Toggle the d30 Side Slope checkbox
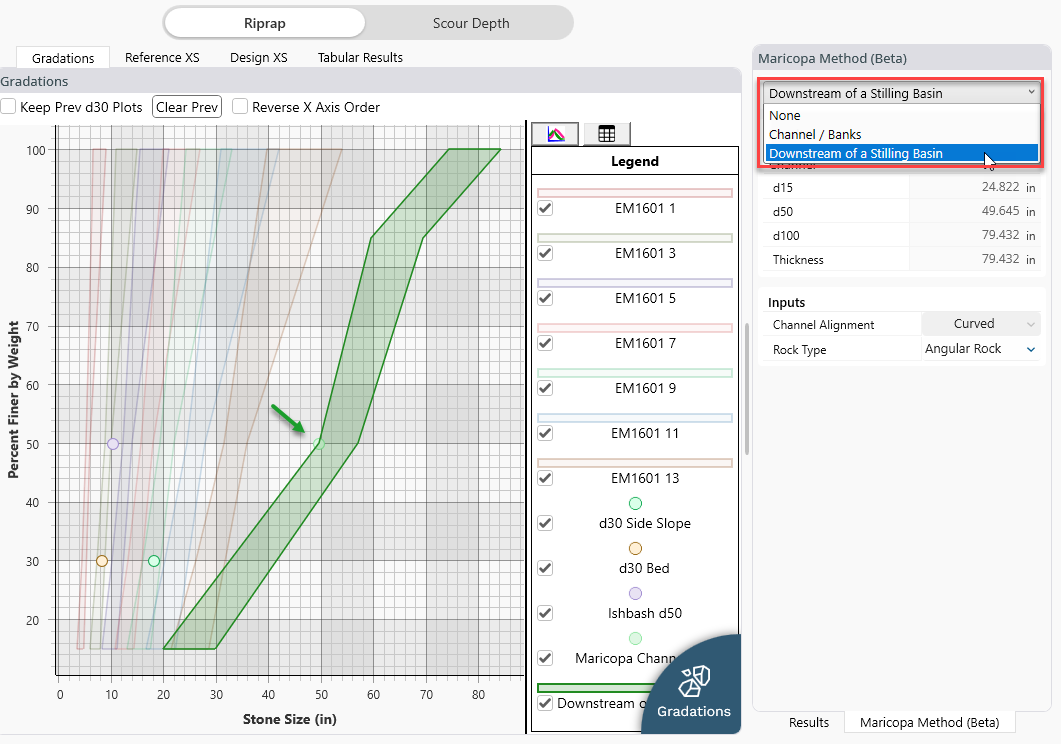1061x744 pixels. click(545, 523)
